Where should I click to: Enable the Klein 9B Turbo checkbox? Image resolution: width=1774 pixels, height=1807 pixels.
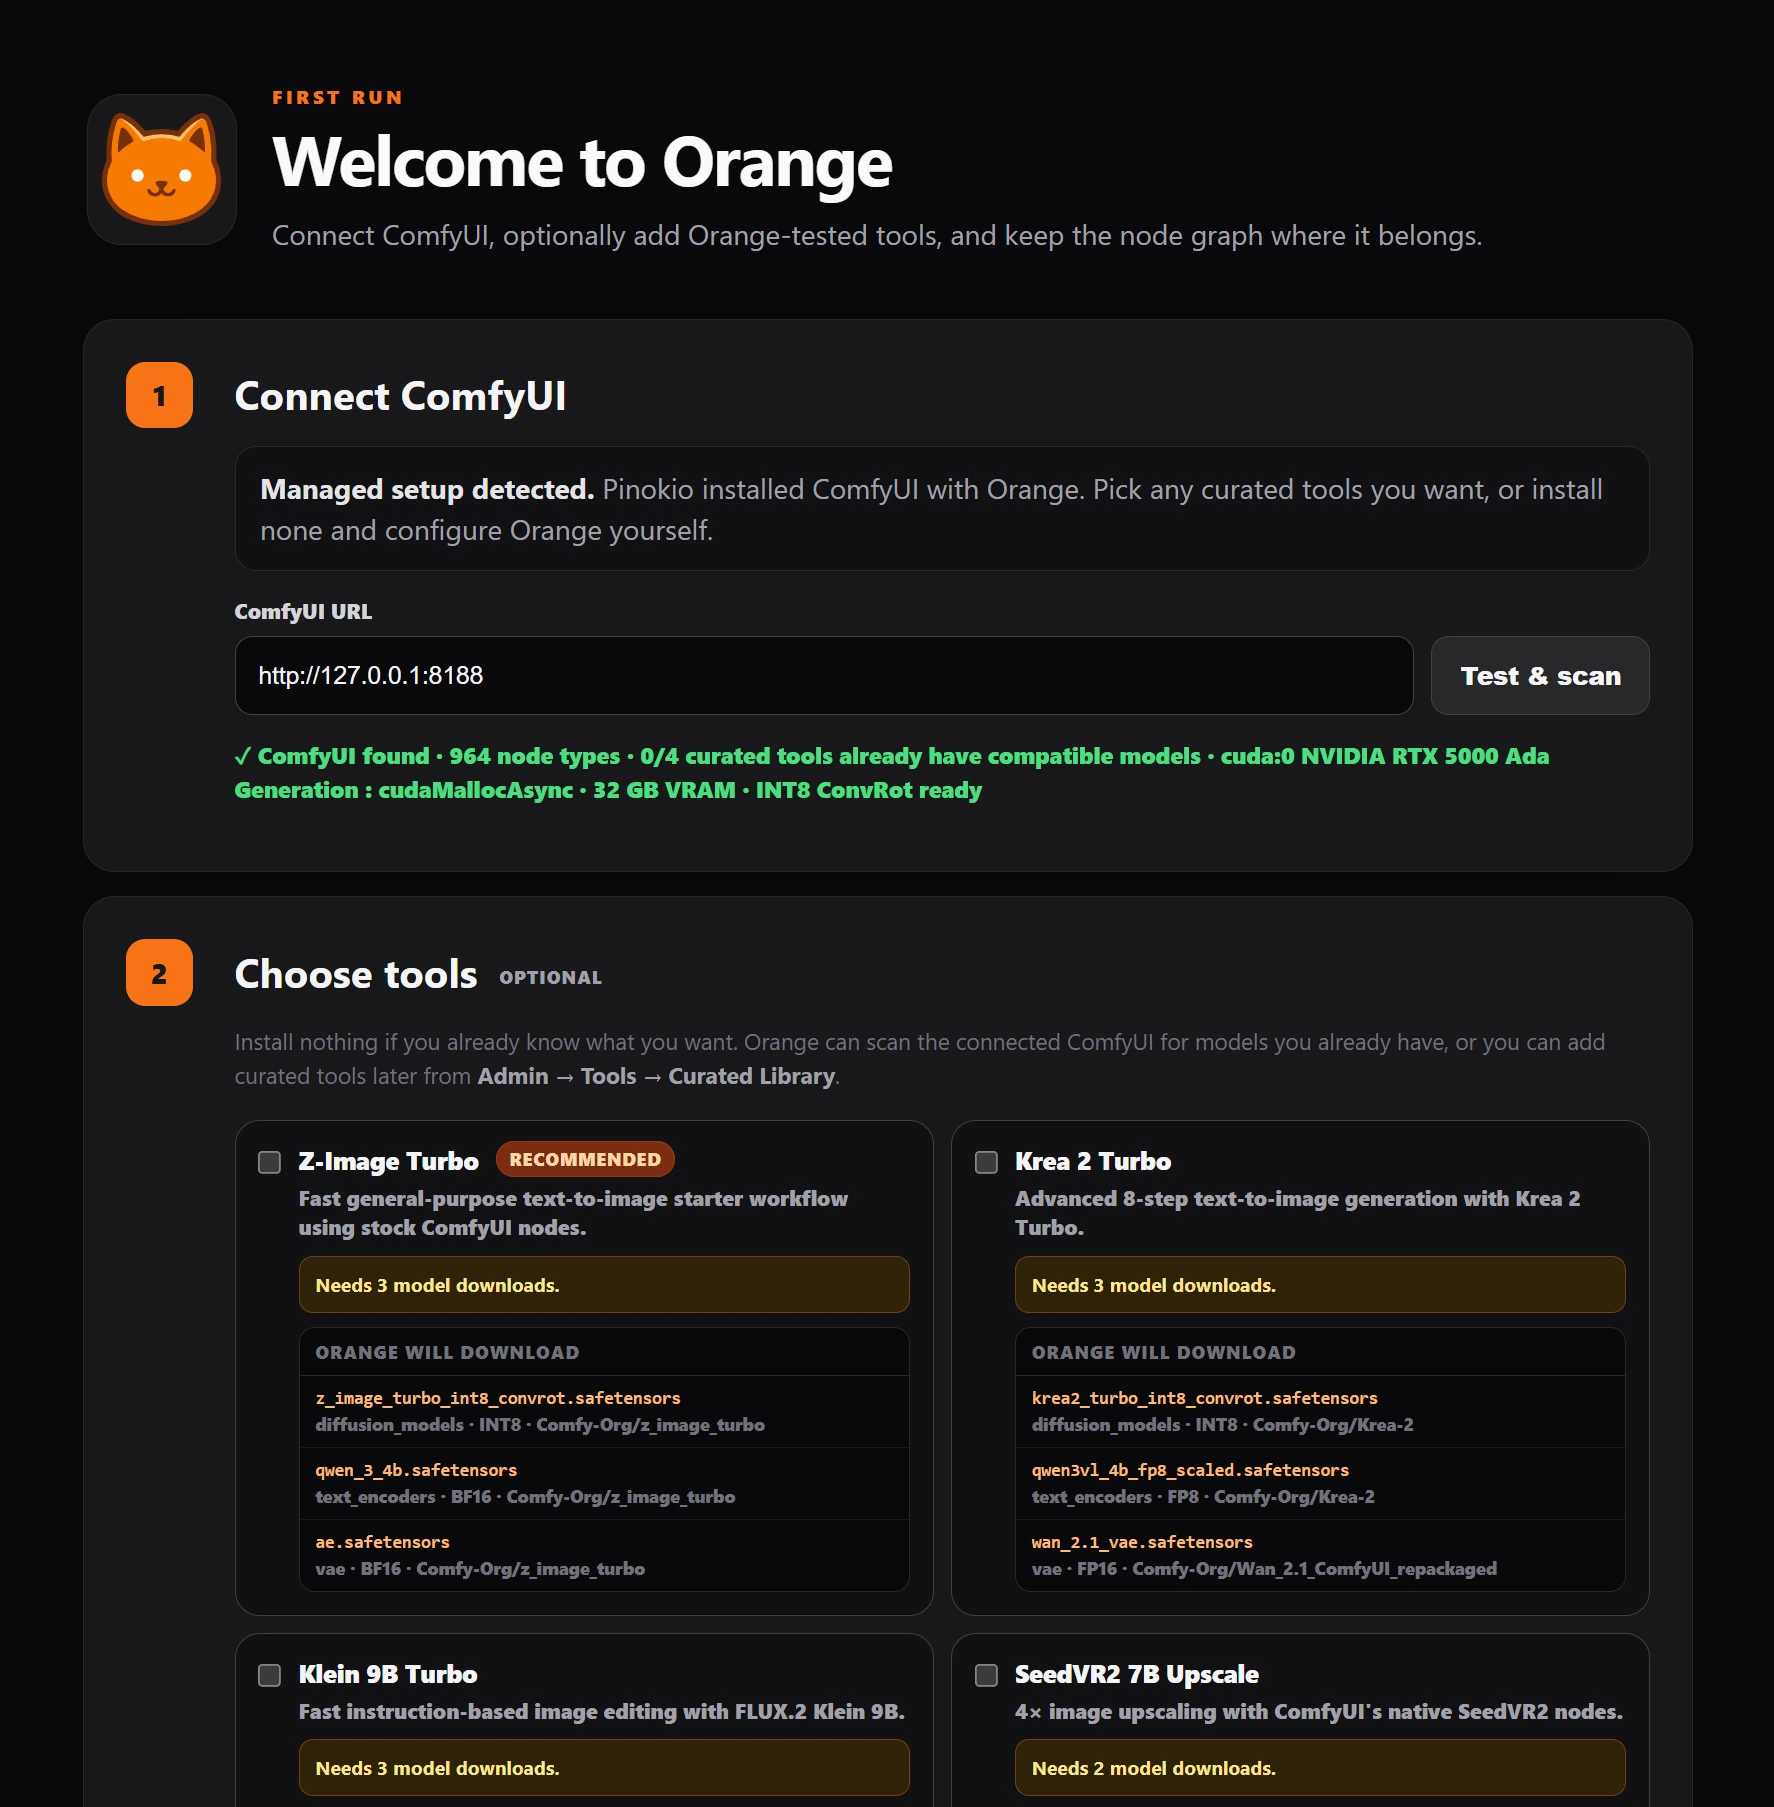pyautogui.click(x=270, y=1675)
